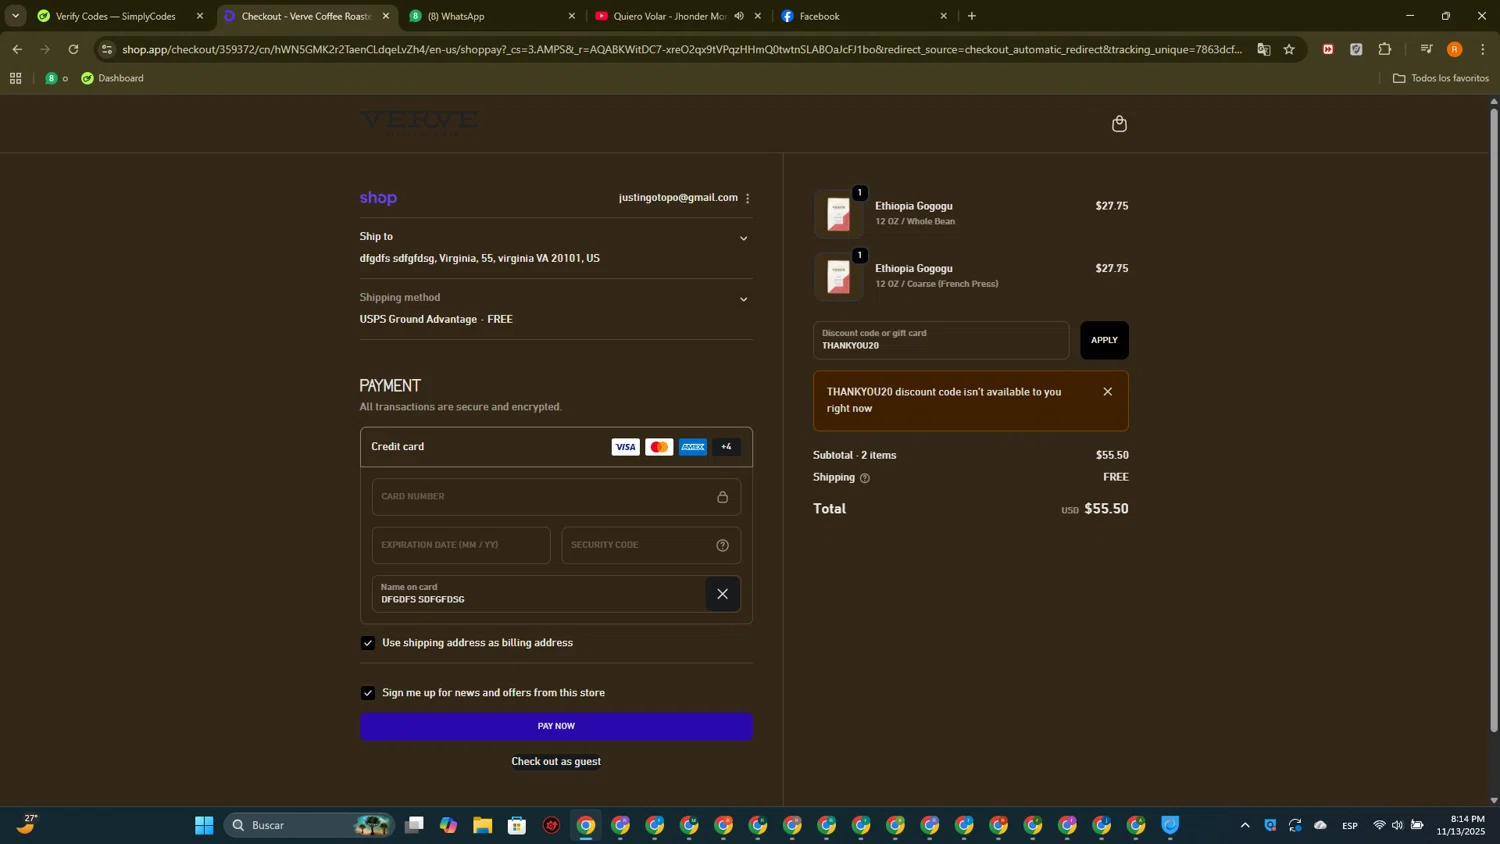
Task: Click the American Express logo
Action: click(693, 447)
